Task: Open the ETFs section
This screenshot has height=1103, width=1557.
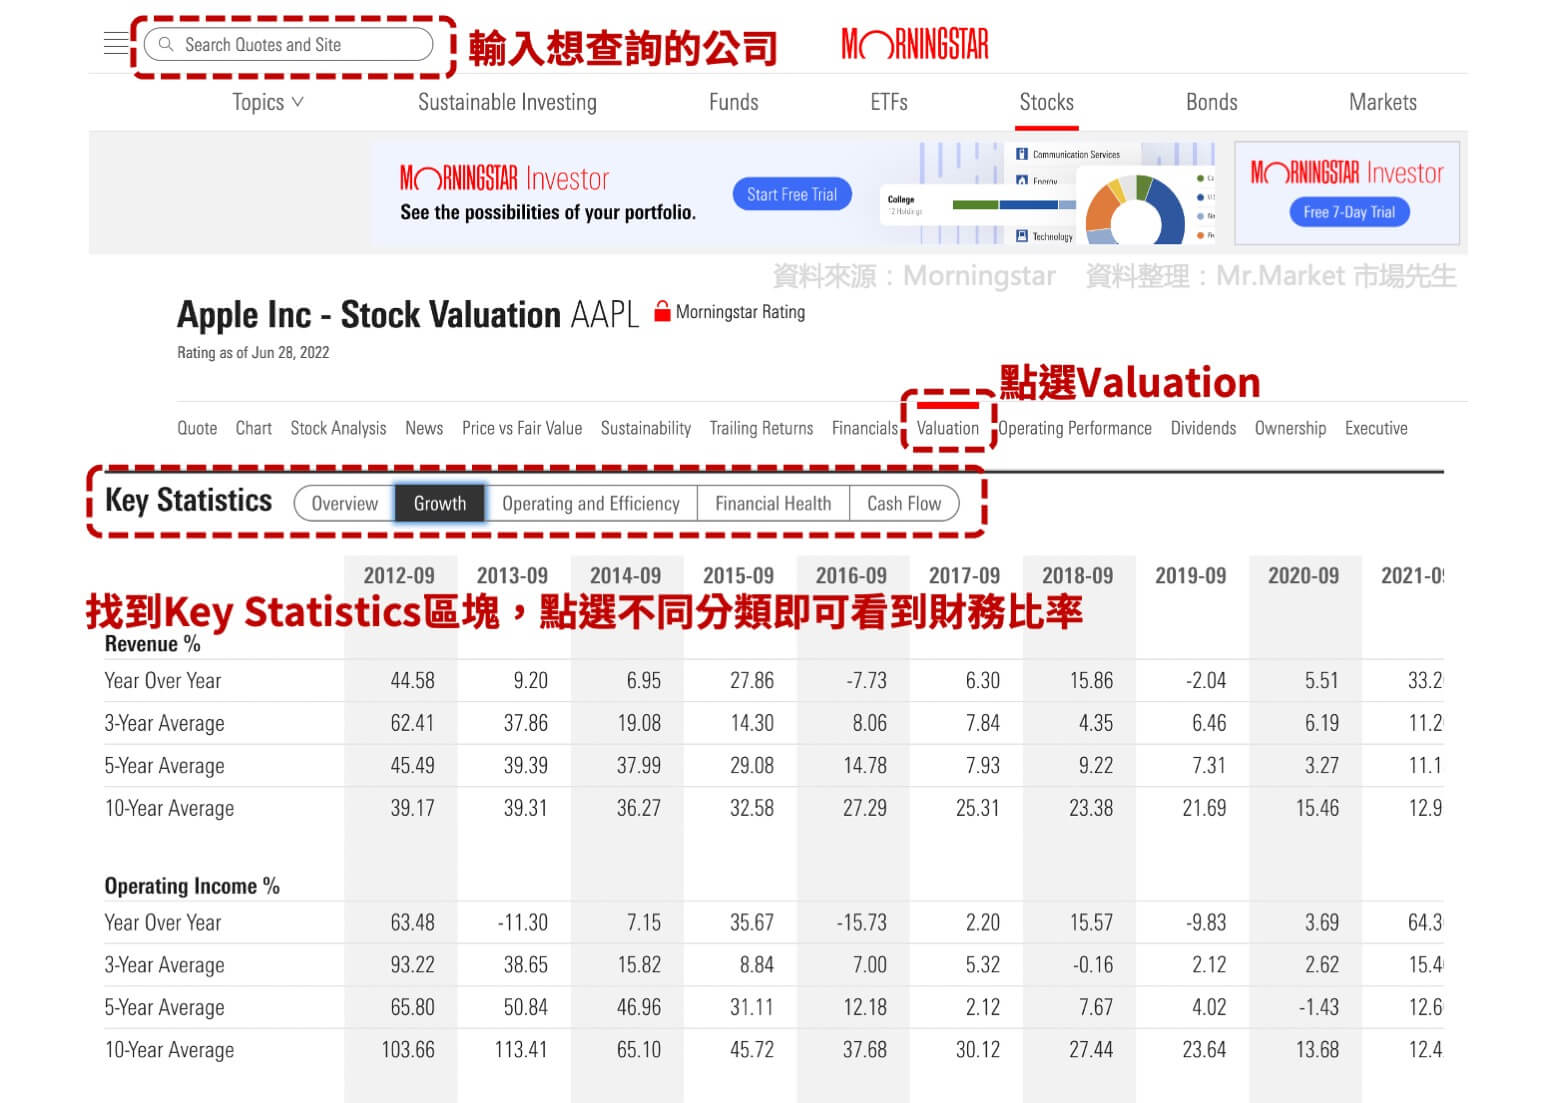Action: pyautogui.click(x=889, y=102)
